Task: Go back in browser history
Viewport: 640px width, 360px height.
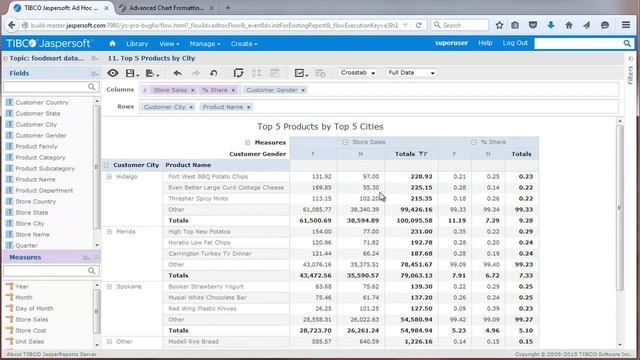Action: click(x=11, y=25)
